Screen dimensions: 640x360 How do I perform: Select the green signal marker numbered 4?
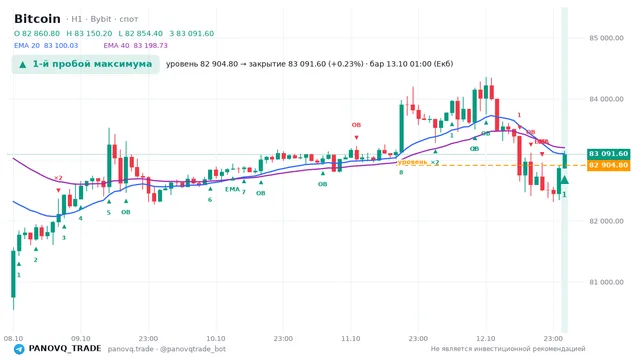80,218
